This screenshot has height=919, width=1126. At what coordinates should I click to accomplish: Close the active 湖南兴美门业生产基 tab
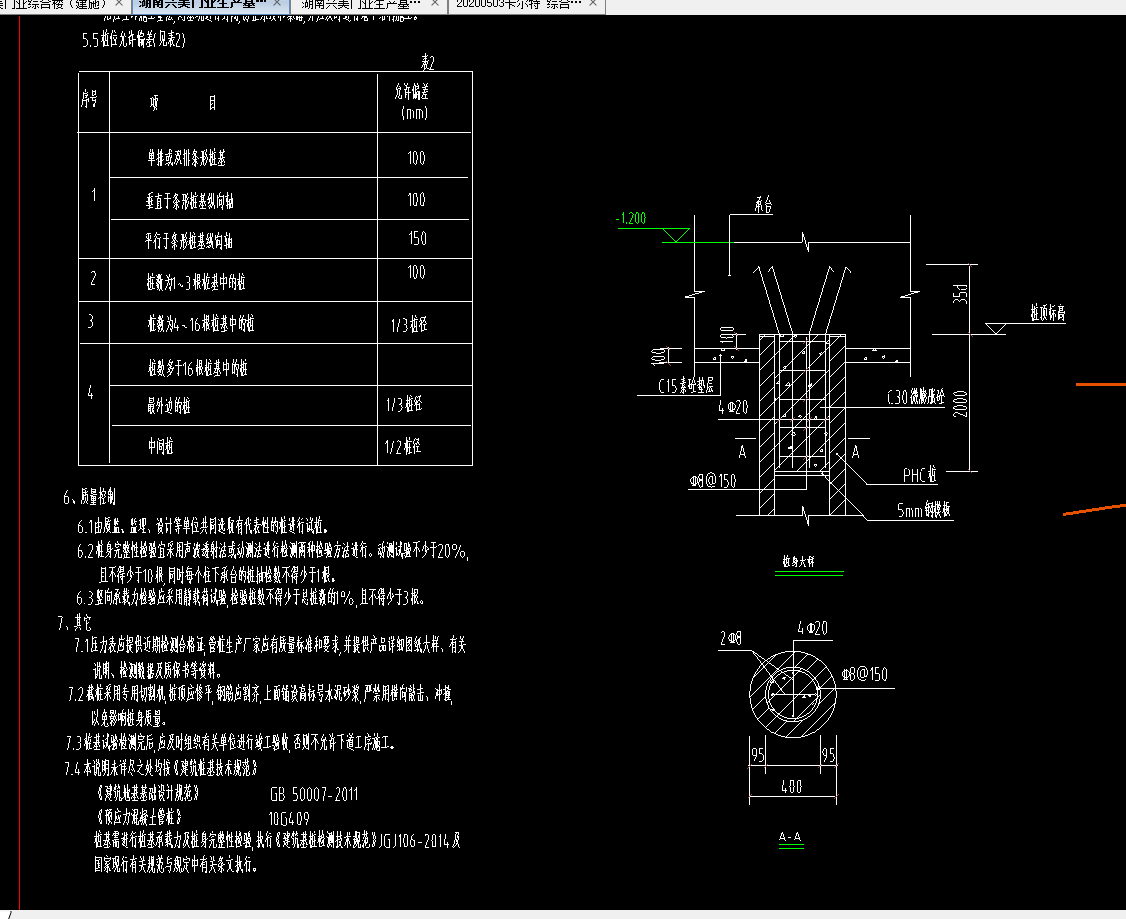[277, 4]
